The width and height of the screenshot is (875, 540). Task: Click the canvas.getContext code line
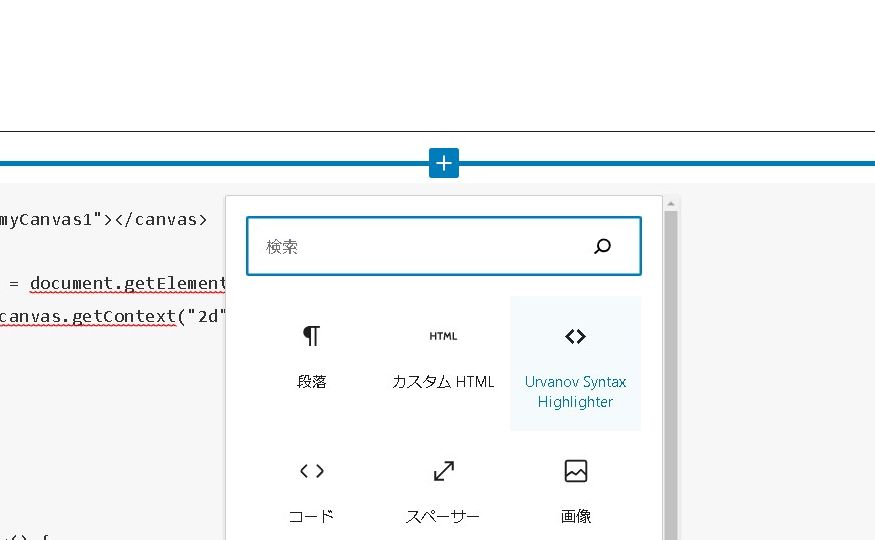(x=112, y=317)
